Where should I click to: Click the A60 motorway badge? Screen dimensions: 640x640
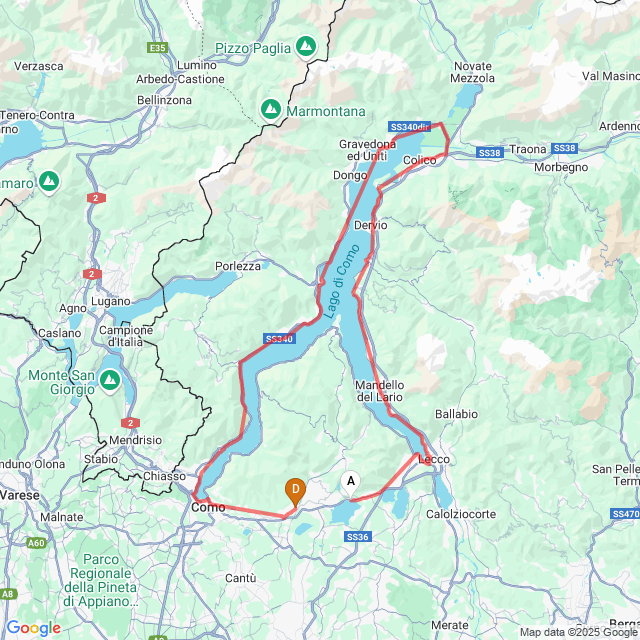point(36,543)
